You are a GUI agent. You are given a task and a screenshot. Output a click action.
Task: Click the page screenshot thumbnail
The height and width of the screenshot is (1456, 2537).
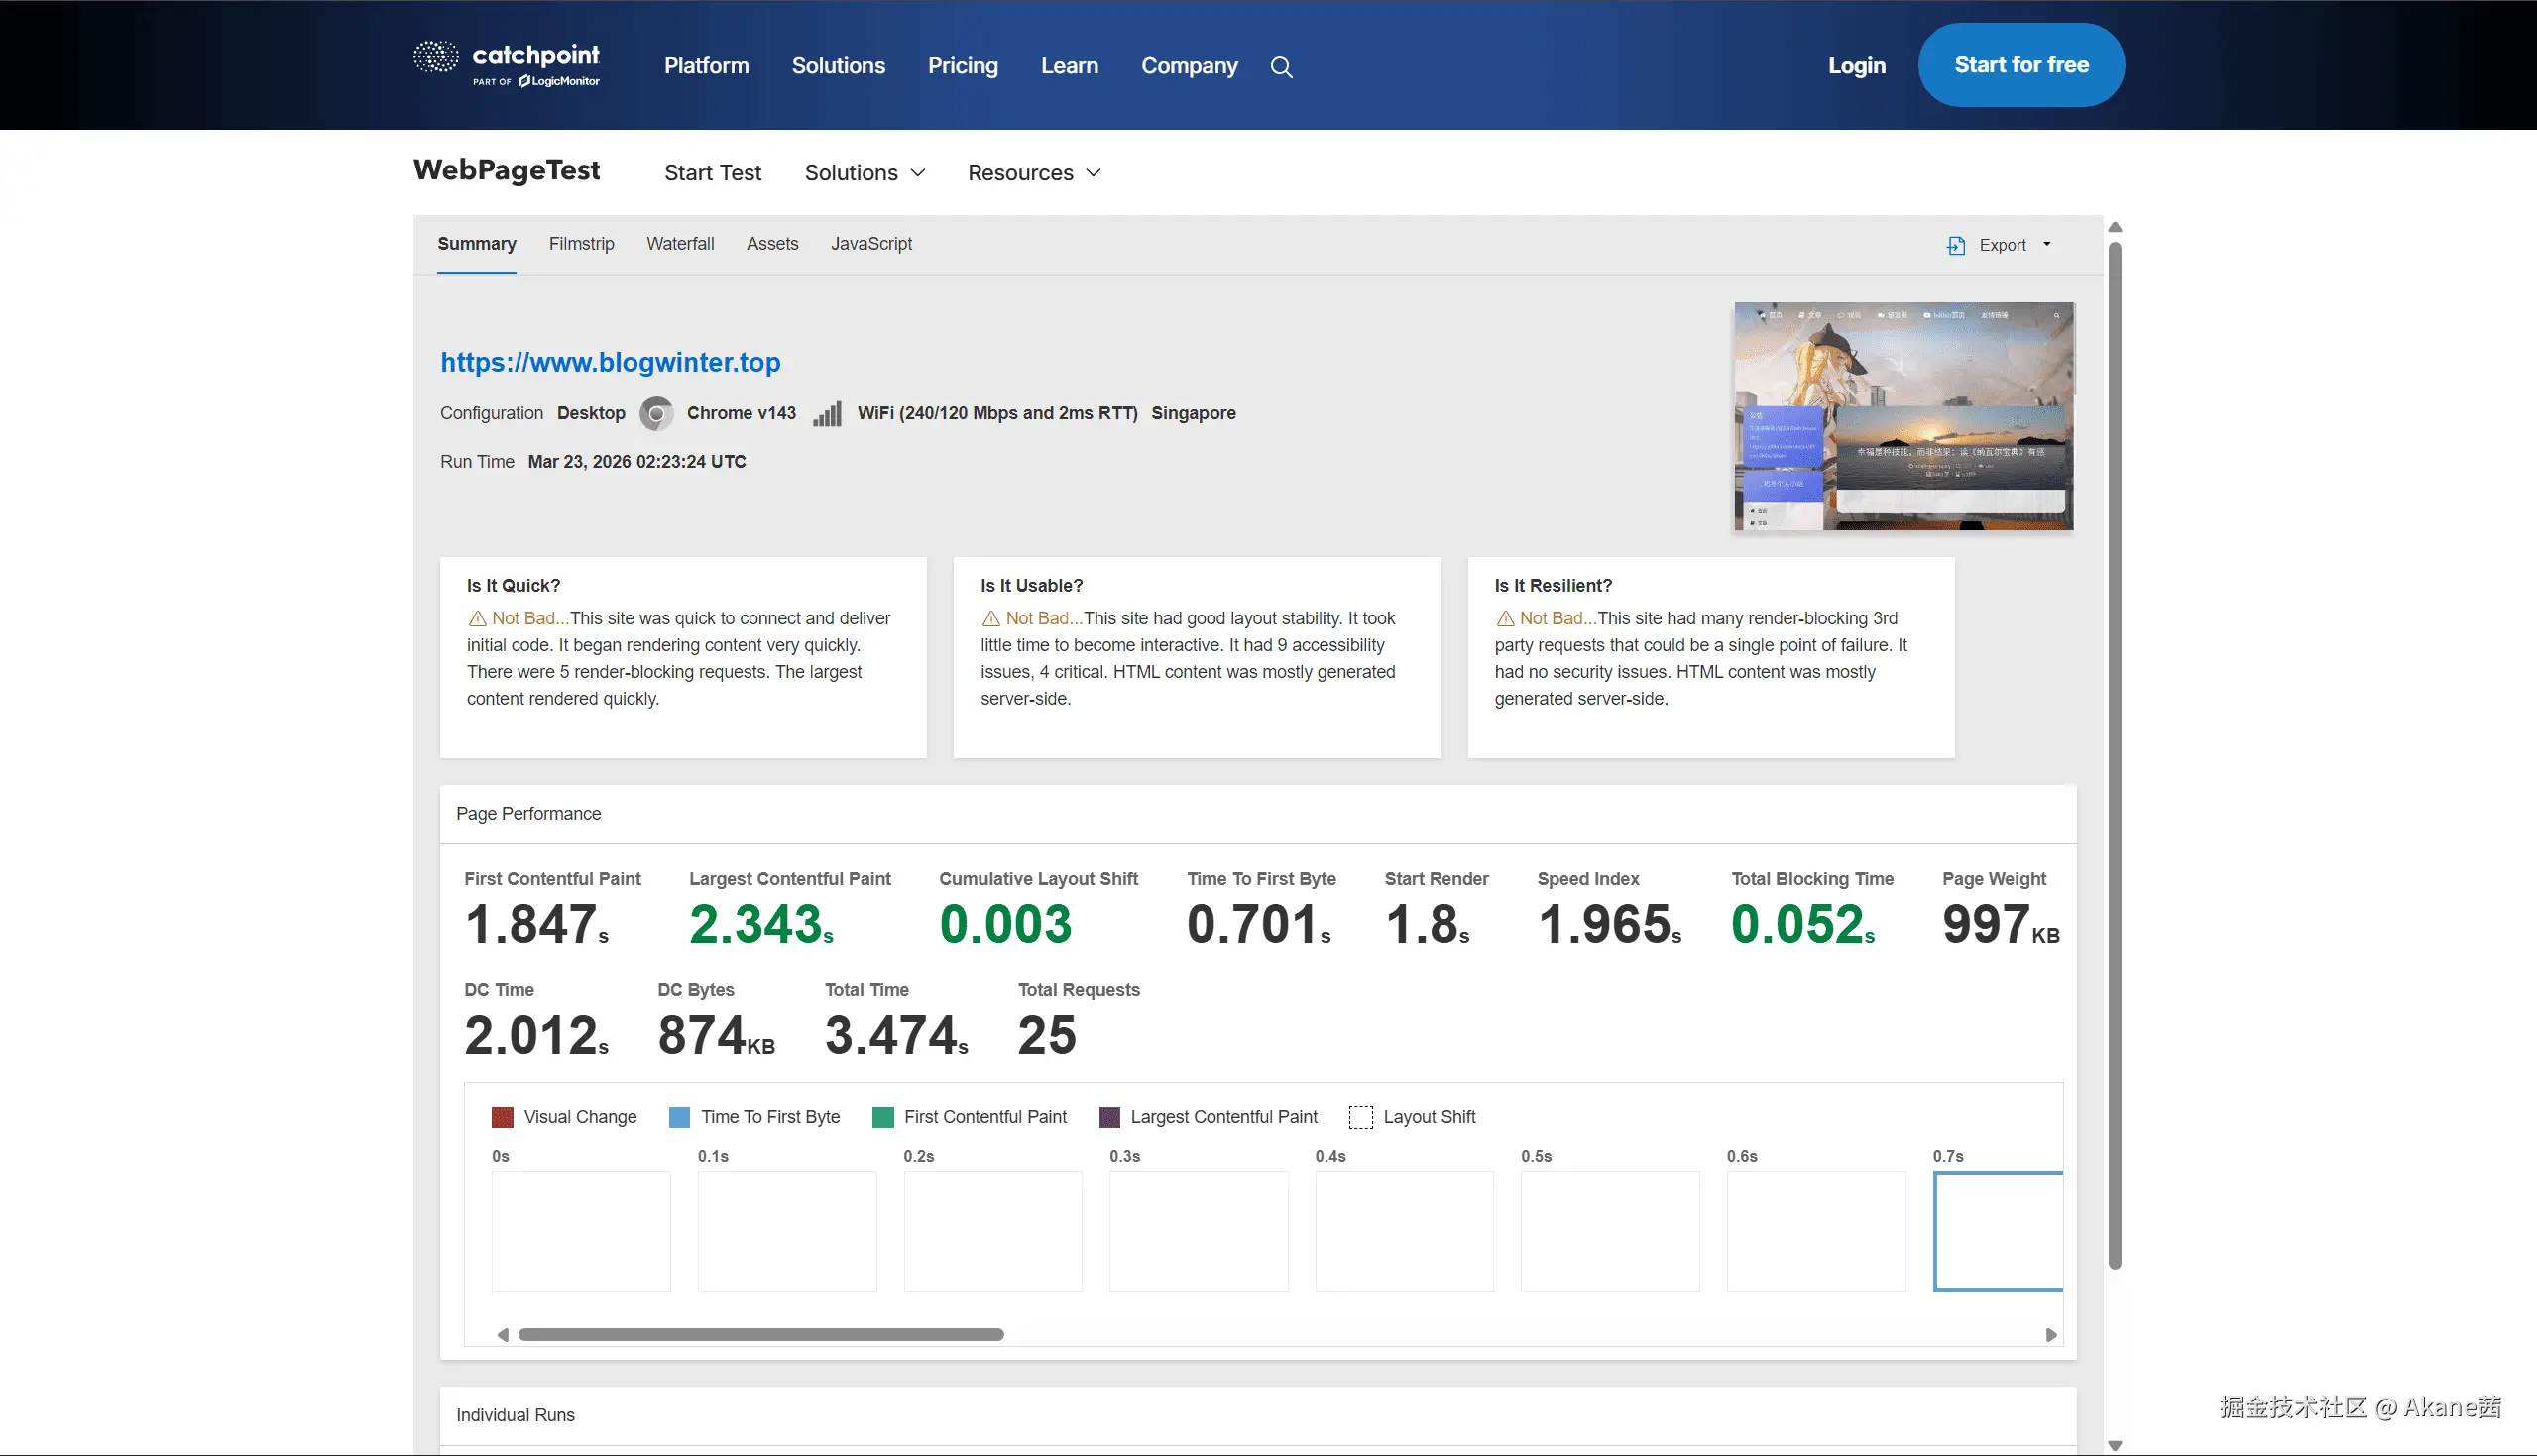click(1903, 416)
